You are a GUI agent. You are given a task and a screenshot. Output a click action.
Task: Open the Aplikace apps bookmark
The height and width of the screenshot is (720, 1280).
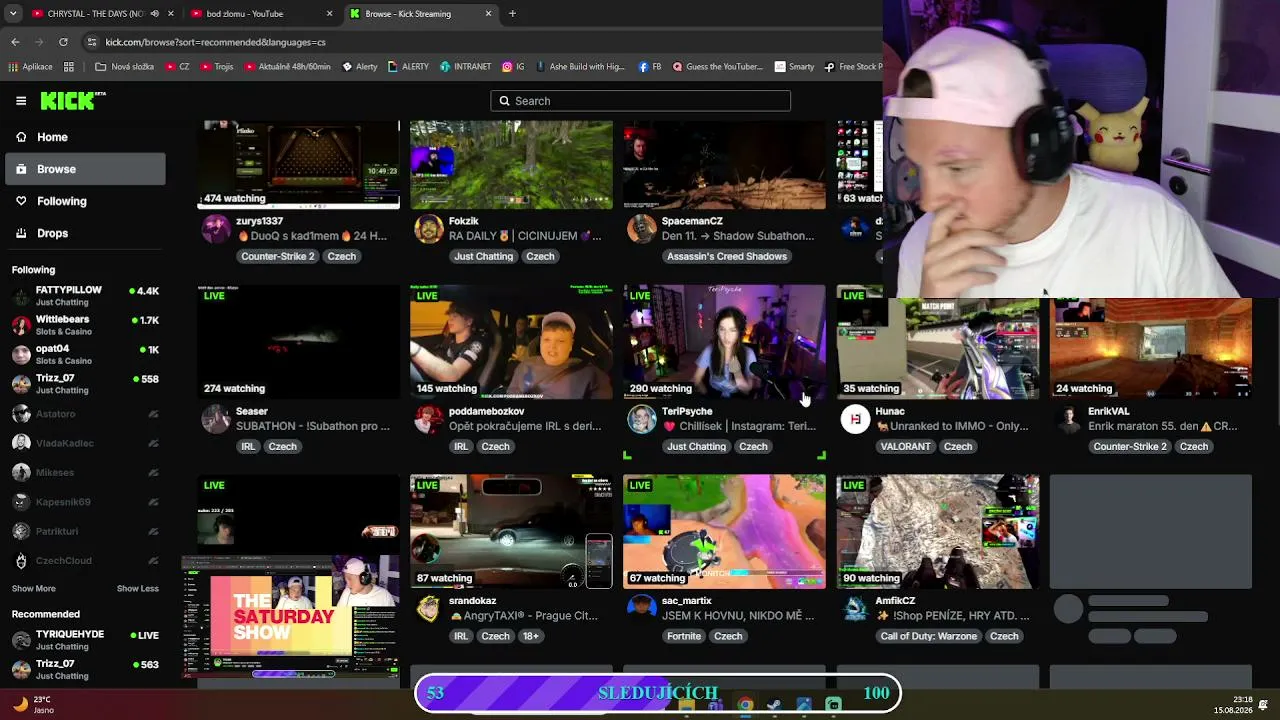[x=31, y=67]
